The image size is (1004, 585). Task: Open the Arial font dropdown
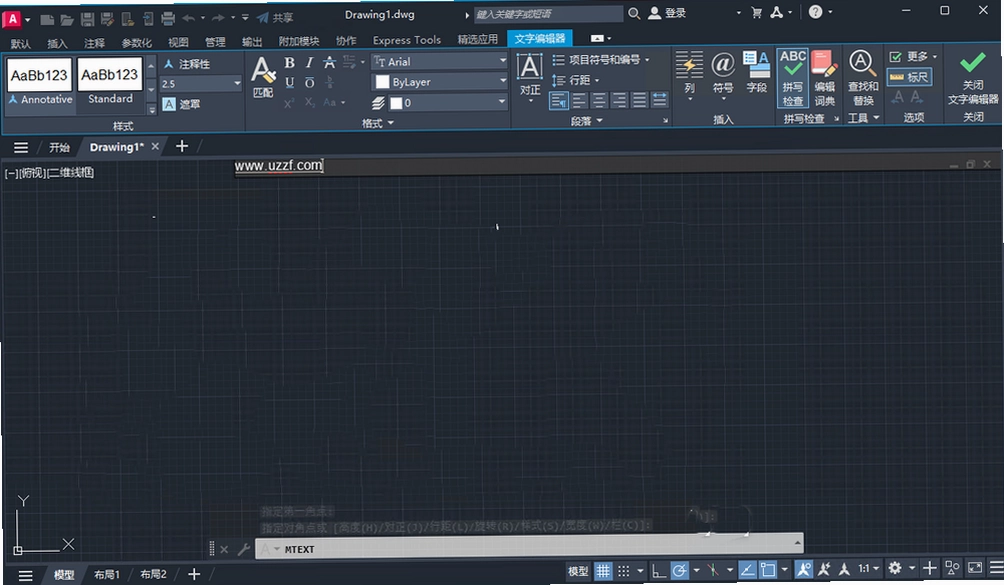[439, 61]
